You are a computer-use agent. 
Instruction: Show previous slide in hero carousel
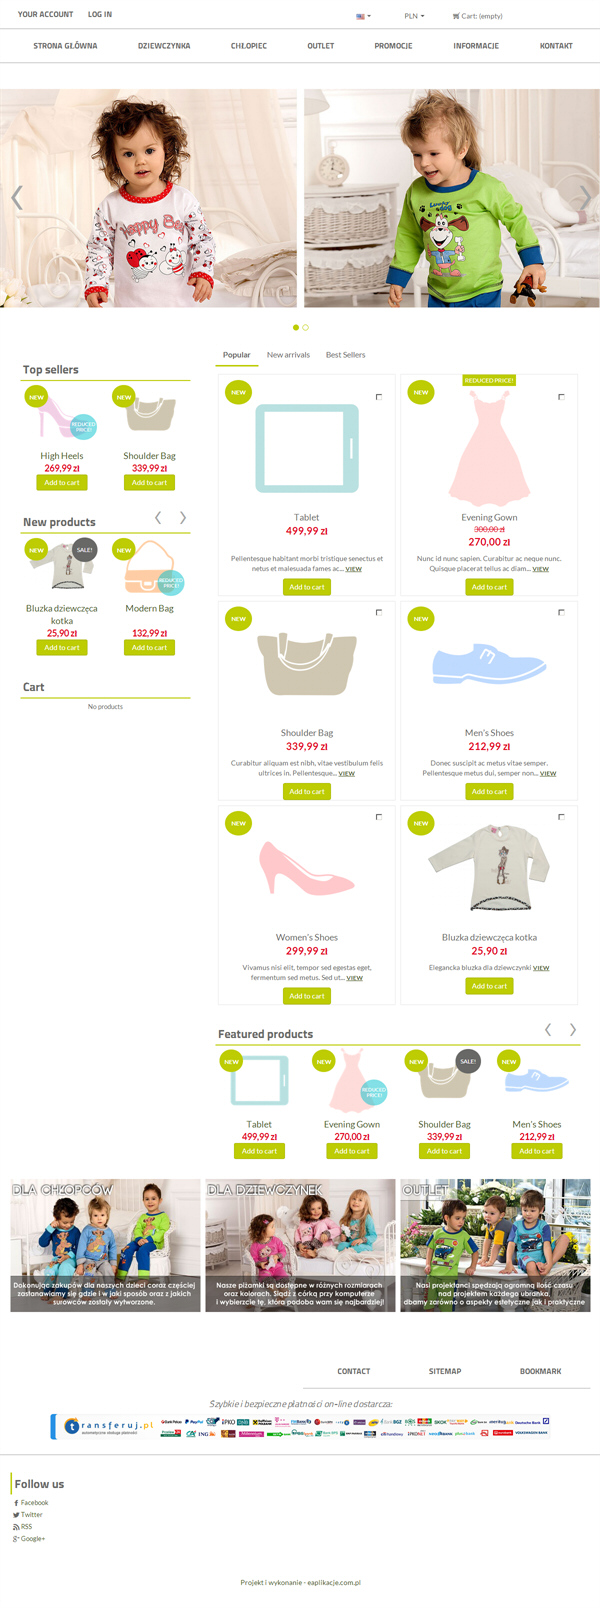point(16,198)
